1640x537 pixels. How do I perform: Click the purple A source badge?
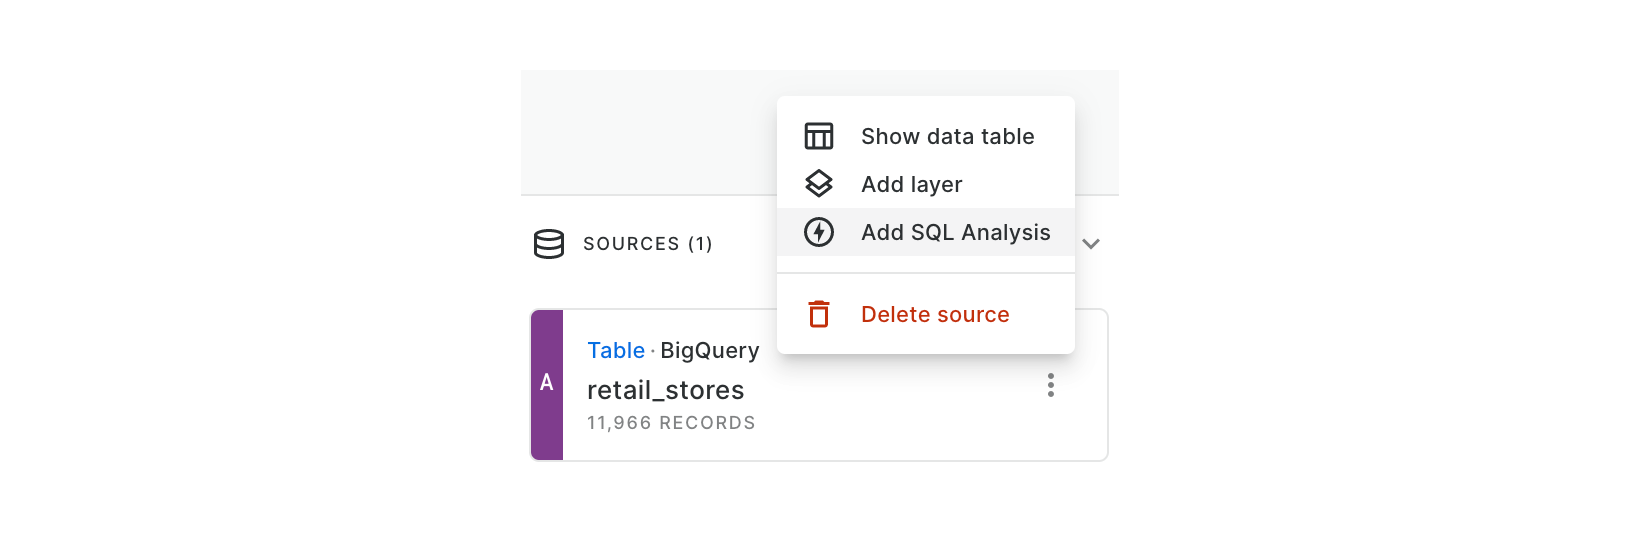[x=547, y=385]
